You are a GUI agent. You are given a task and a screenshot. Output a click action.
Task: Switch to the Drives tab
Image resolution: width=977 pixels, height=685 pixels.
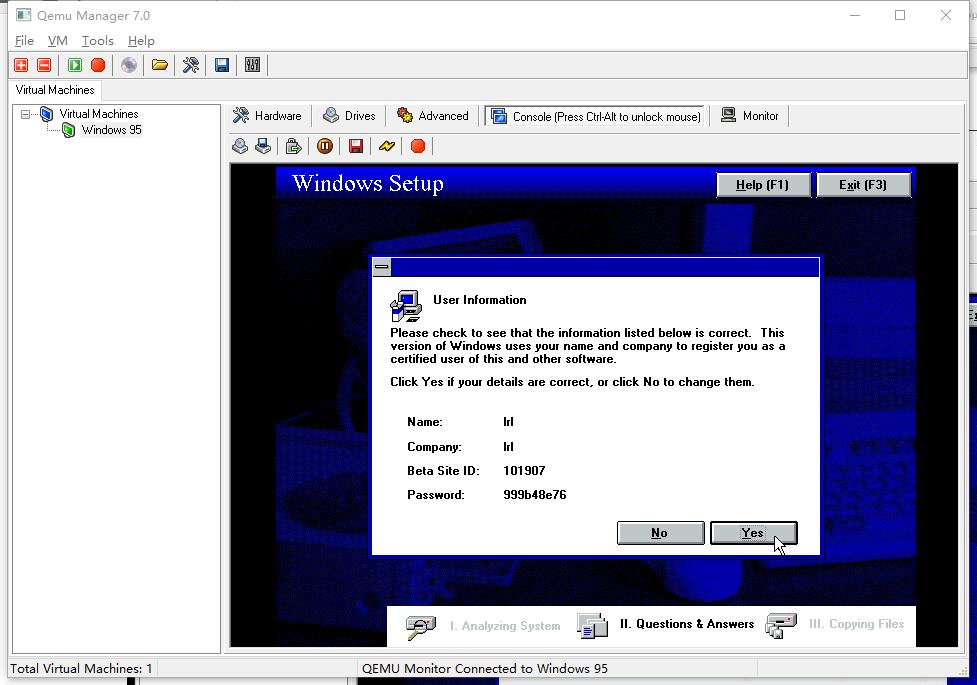coord(349,116)
